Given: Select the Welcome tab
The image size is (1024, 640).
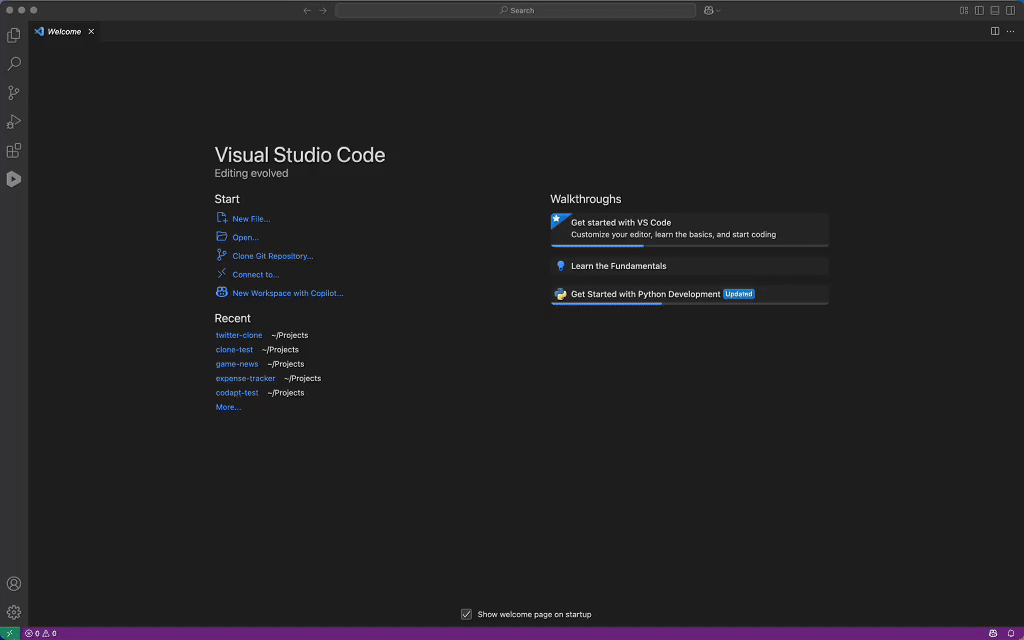Looking at the screenshot, I should pos(65,31).
